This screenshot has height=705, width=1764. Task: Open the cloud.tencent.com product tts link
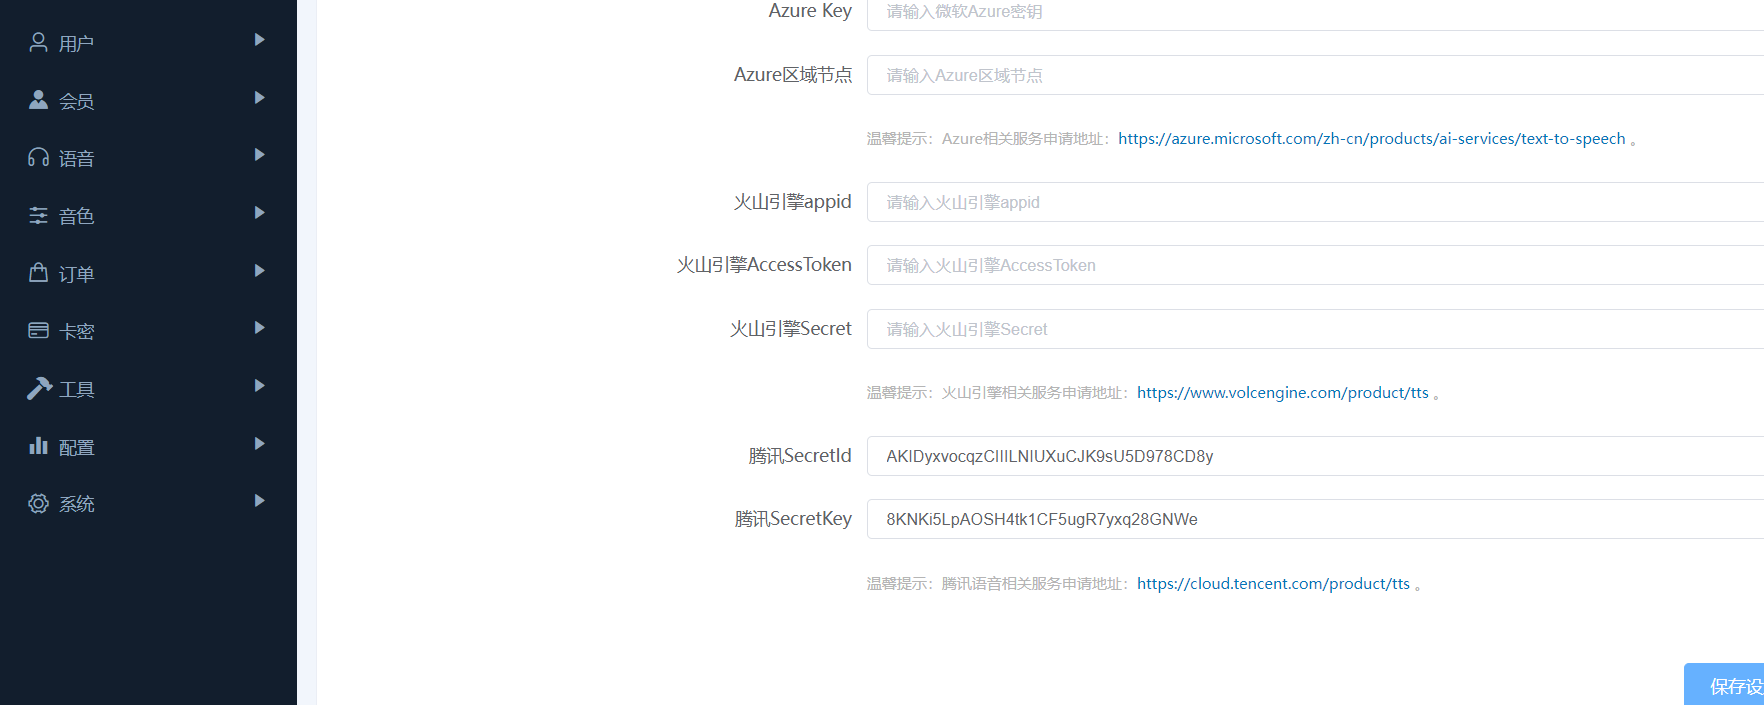[1273, 584]
